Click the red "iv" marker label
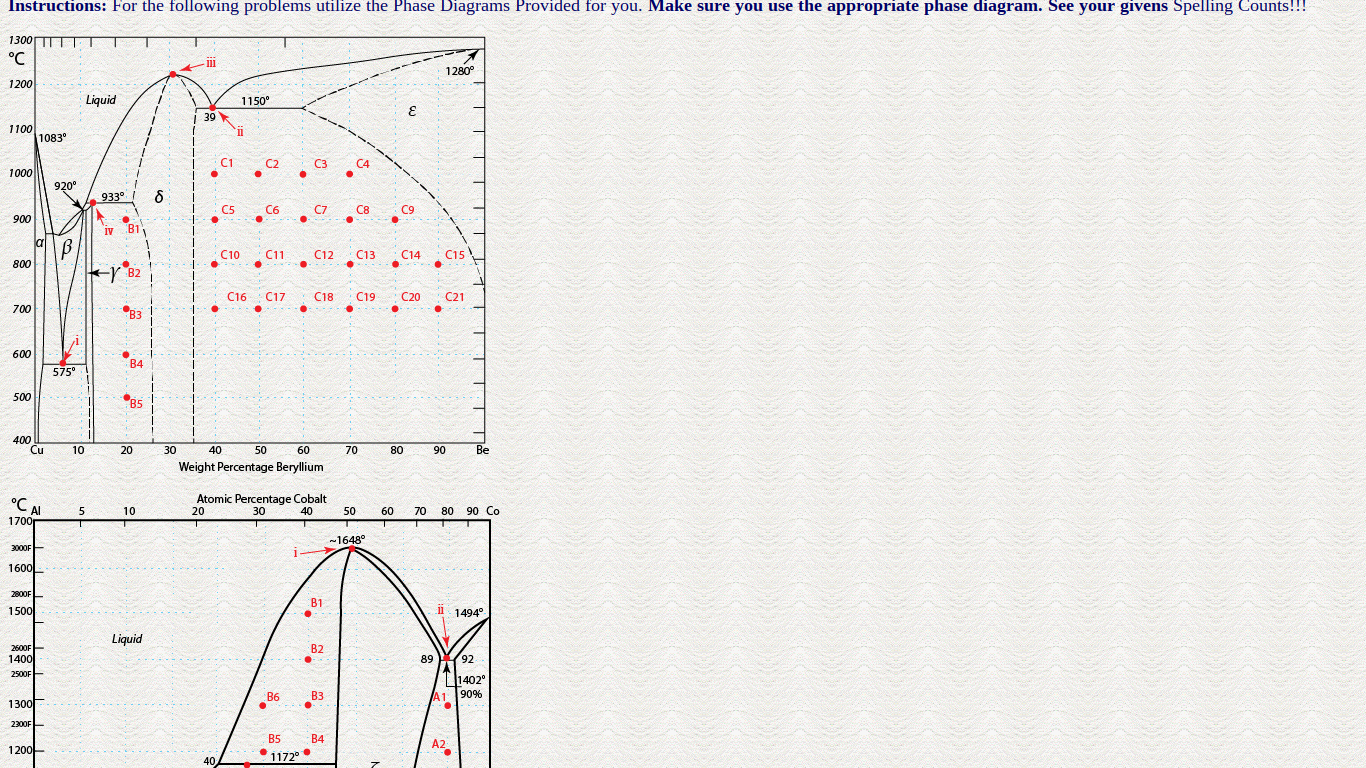This screenshot has height=768, width=1366. [109, 231]
